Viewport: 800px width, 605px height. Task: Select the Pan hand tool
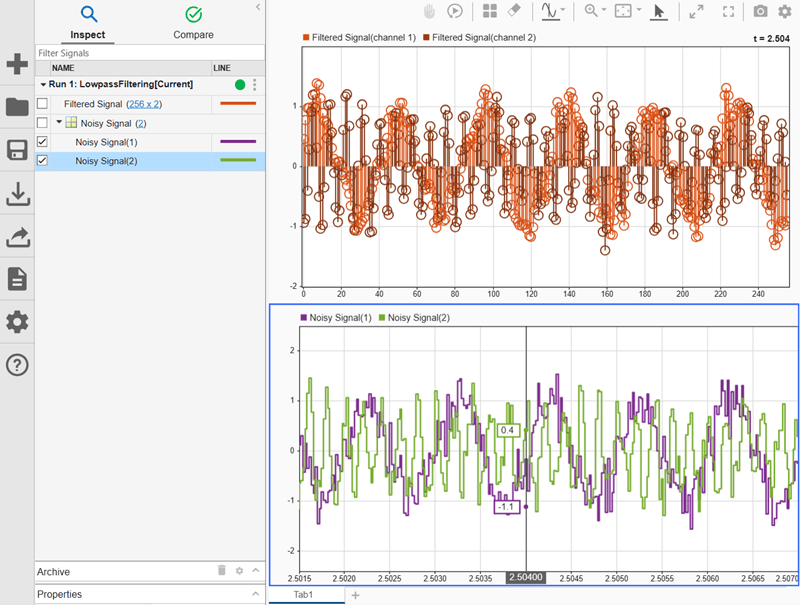tap(429, 11)
